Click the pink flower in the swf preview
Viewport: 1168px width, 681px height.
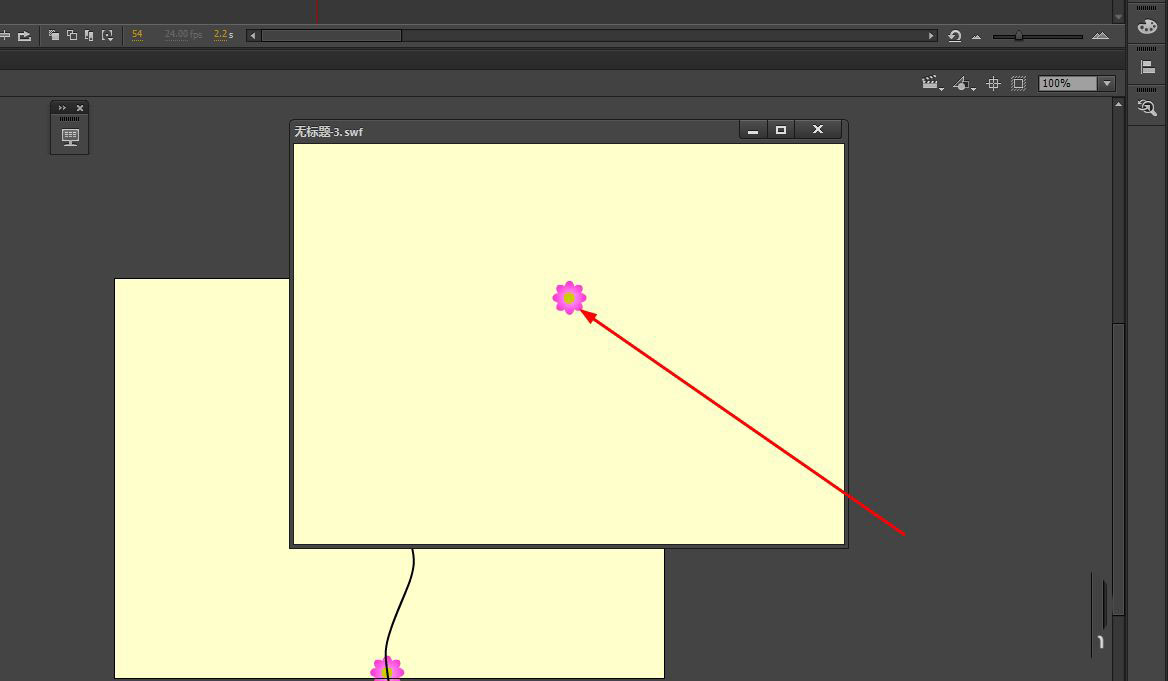pyautogui.click(x=569, y=298)
